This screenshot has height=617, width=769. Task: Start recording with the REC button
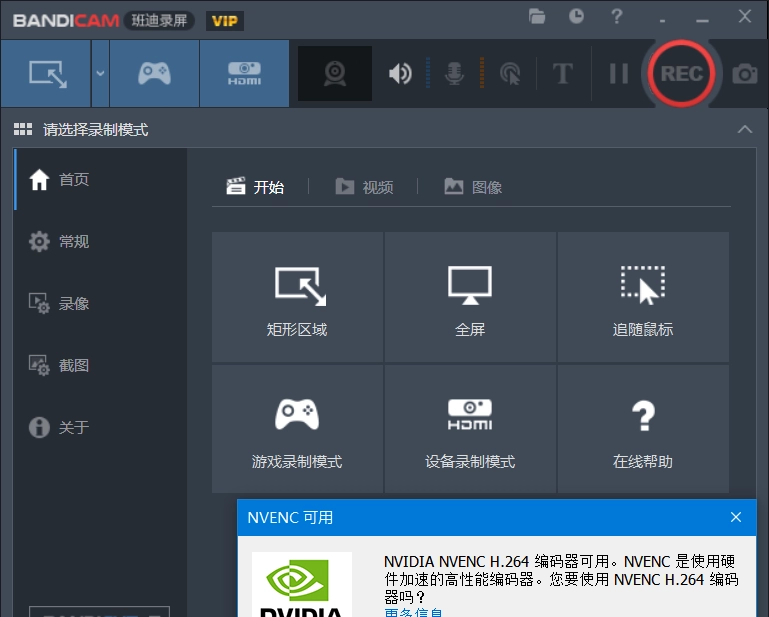tap(681, 74)
